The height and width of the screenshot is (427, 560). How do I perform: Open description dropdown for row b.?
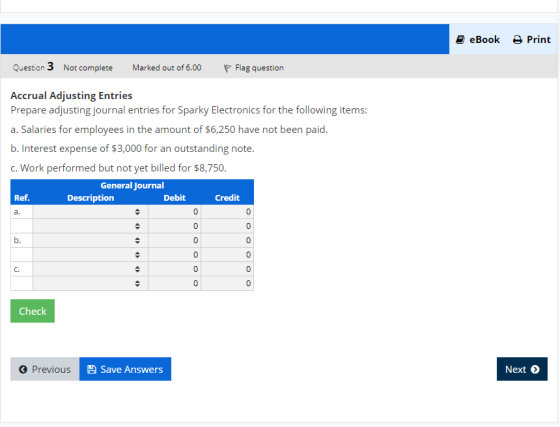tap(90, 240)
